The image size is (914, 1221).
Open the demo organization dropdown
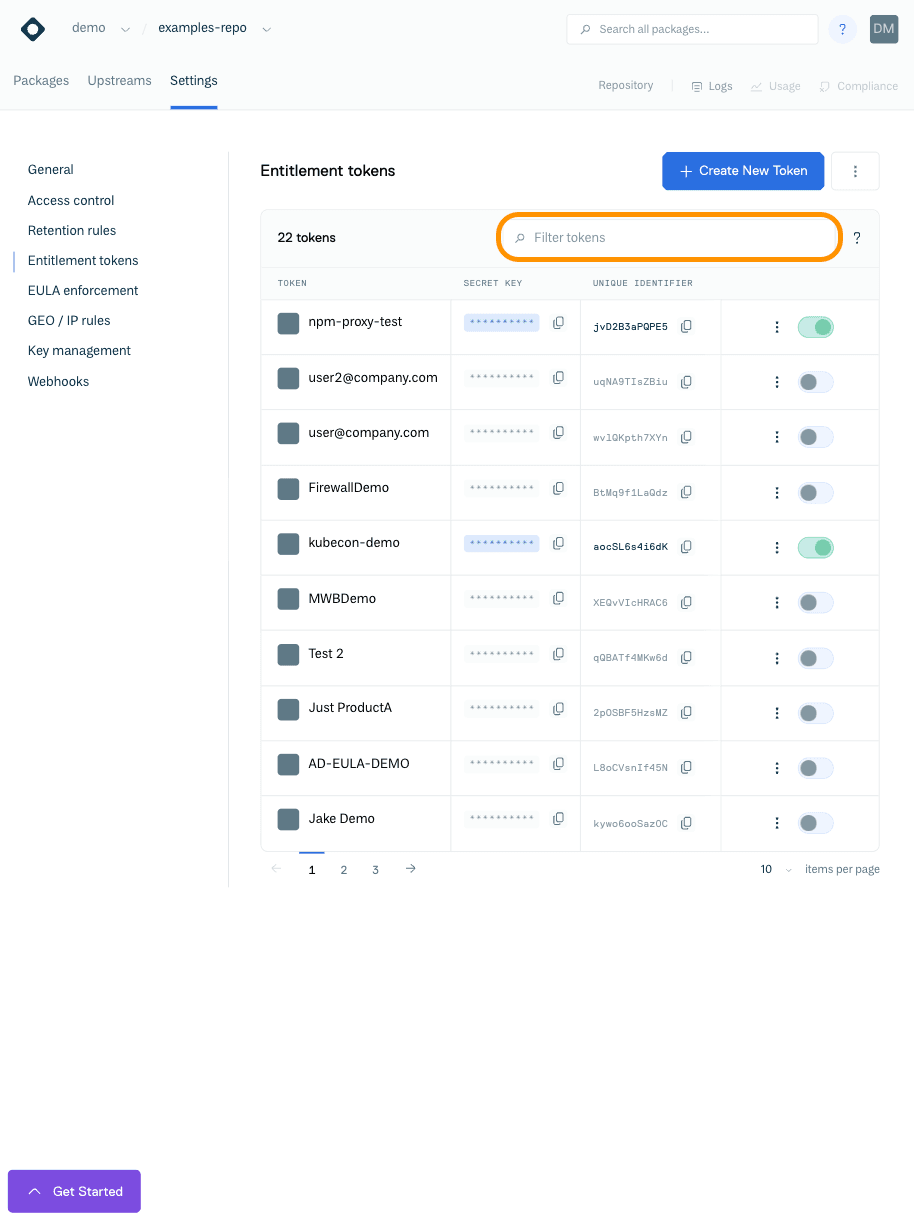[x=125, y=28]
